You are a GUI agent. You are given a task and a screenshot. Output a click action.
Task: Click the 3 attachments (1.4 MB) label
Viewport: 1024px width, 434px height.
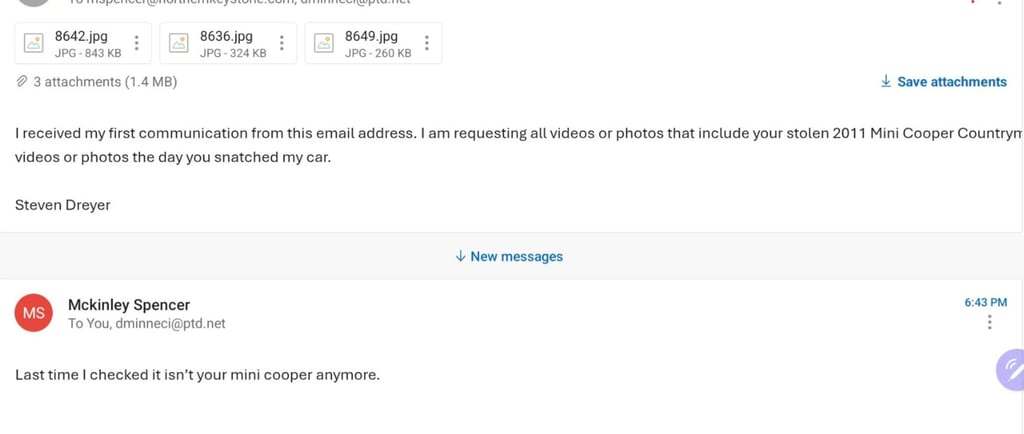[105, 82]
